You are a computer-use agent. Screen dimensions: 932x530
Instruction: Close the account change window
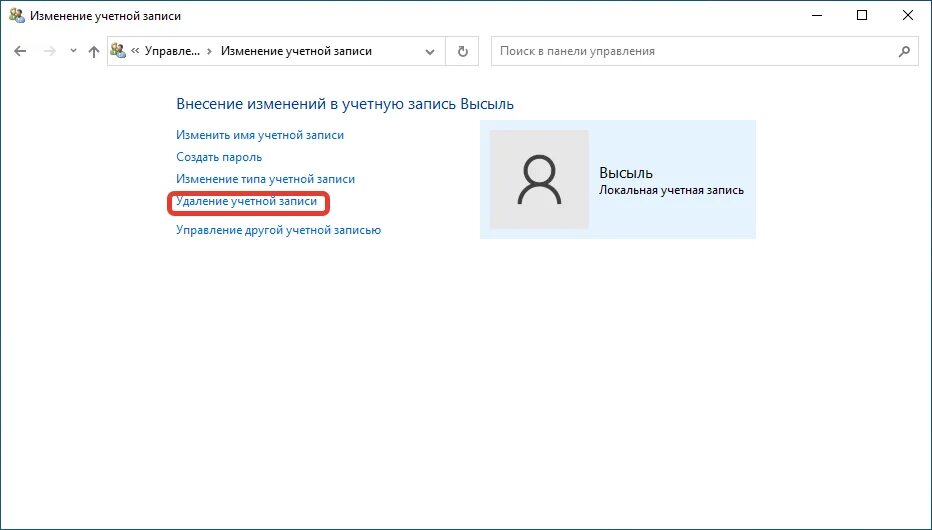[x=908, y=16]
